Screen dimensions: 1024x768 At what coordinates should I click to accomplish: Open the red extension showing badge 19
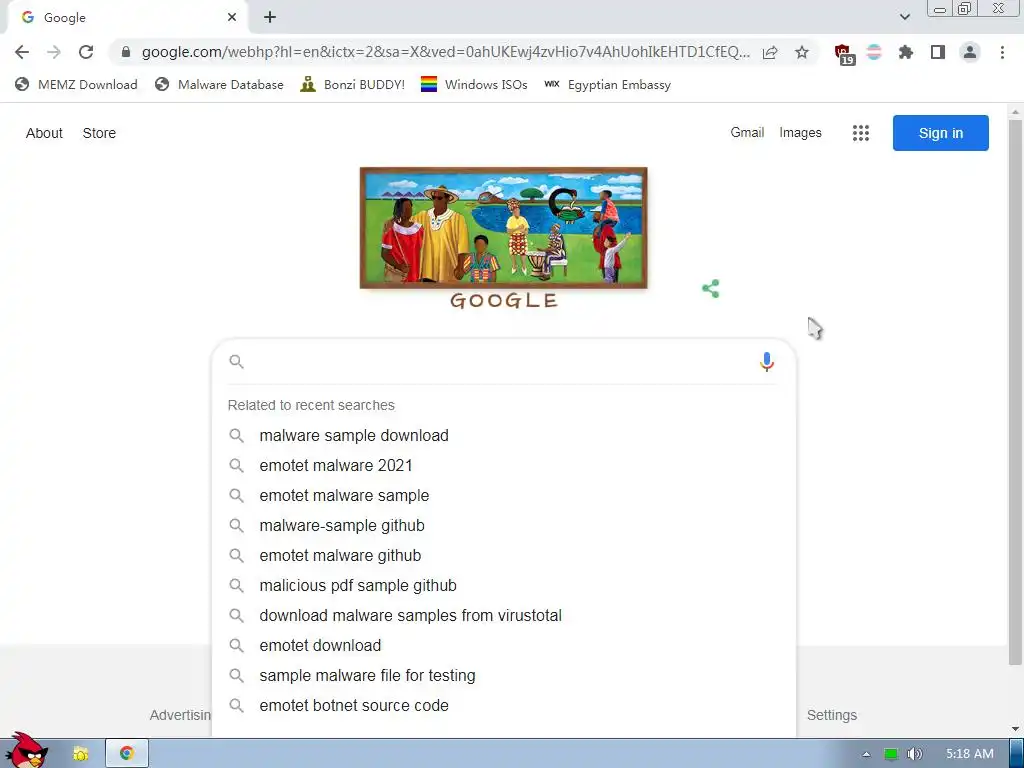(x=844, y=54)
